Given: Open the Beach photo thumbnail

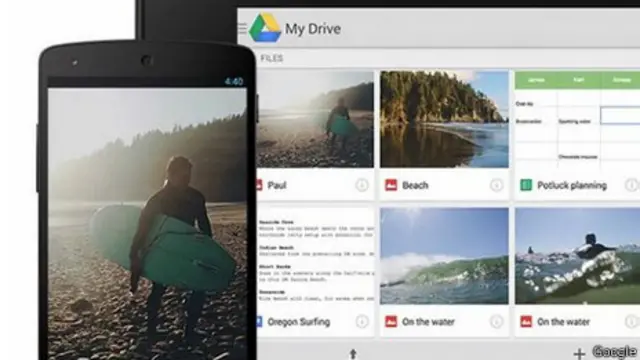Looking at the screenshot, I should click(444, 119).
